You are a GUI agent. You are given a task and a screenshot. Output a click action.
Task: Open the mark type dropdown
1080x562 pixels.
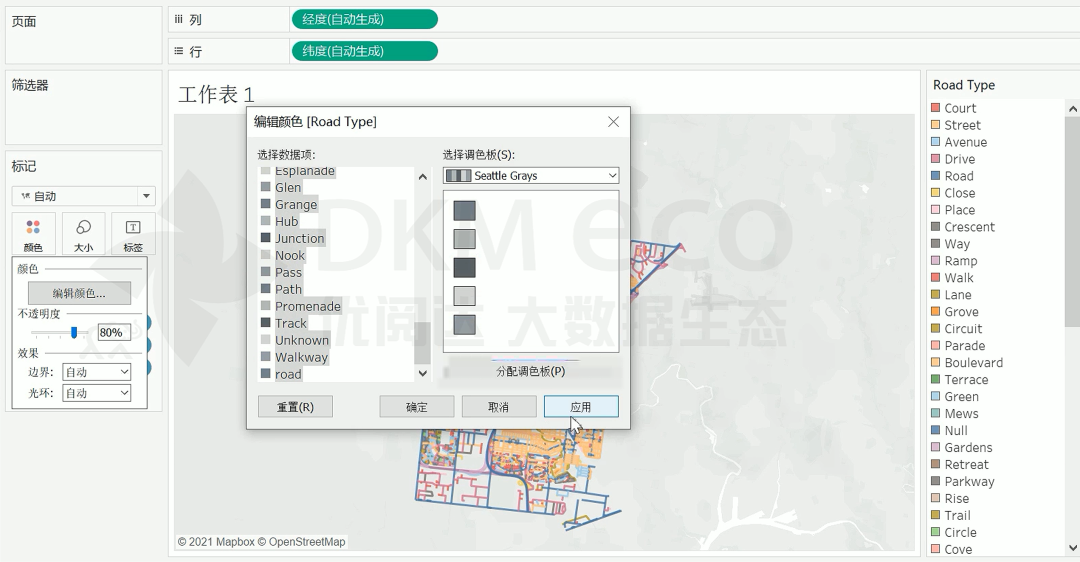83,196
